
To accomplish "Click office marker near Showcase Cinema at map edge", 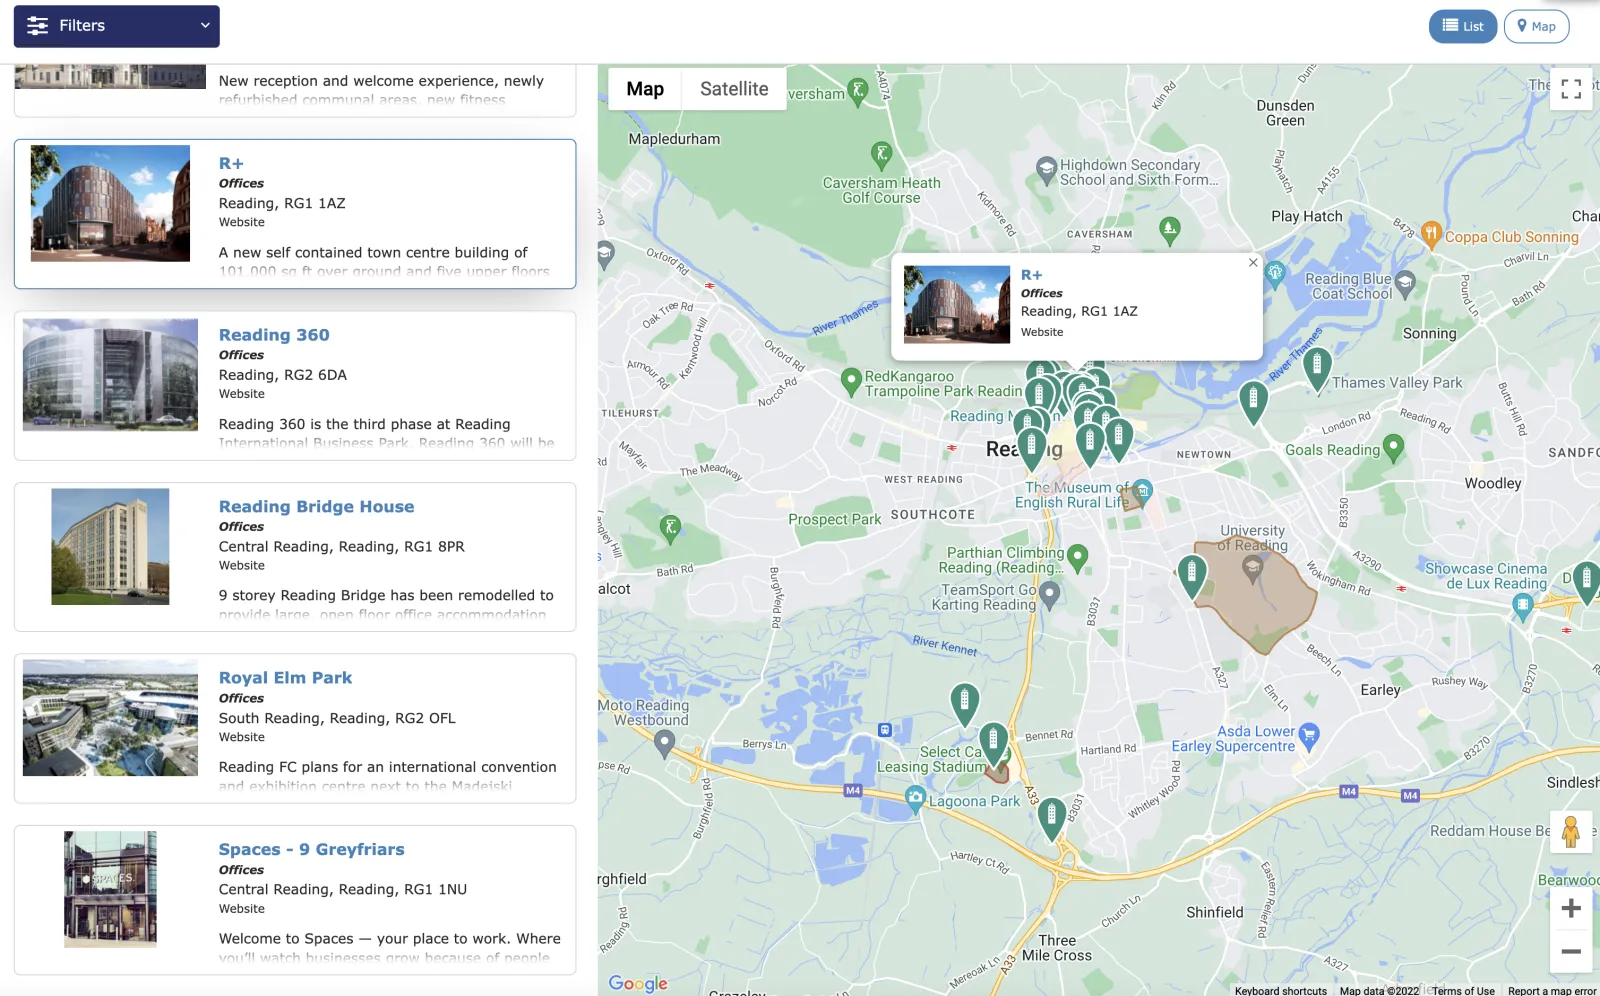I will 1586,582.
